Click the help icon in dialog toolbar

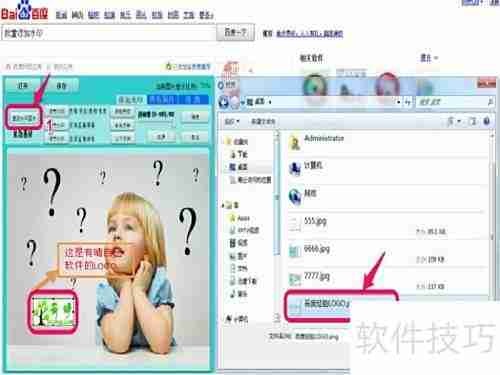486,121
